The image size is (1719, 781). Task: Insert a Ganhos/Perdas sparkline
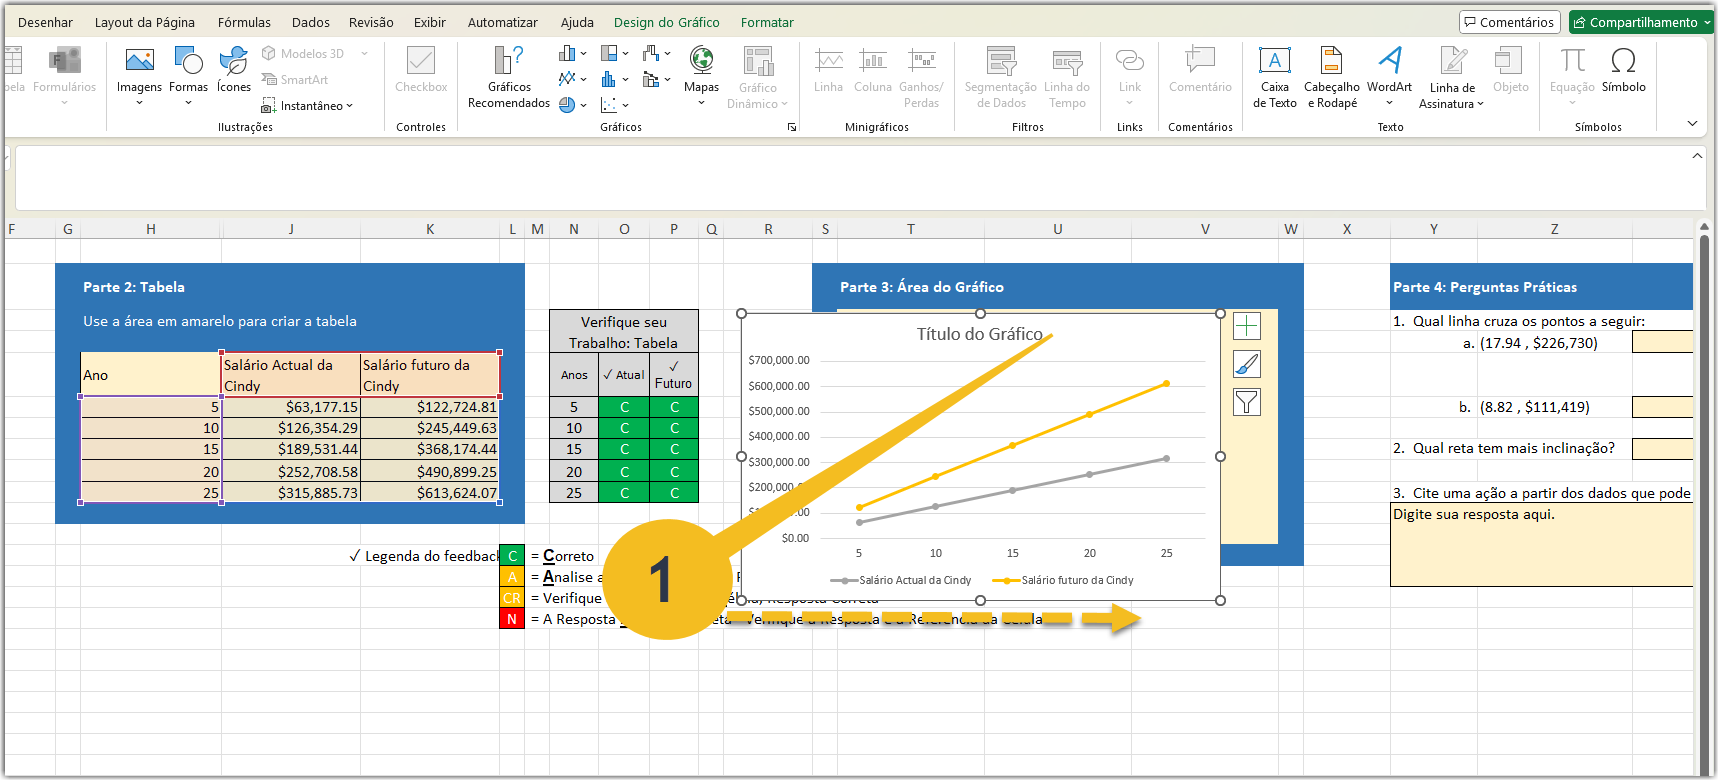pyautogui.click(x=921, y=77)
